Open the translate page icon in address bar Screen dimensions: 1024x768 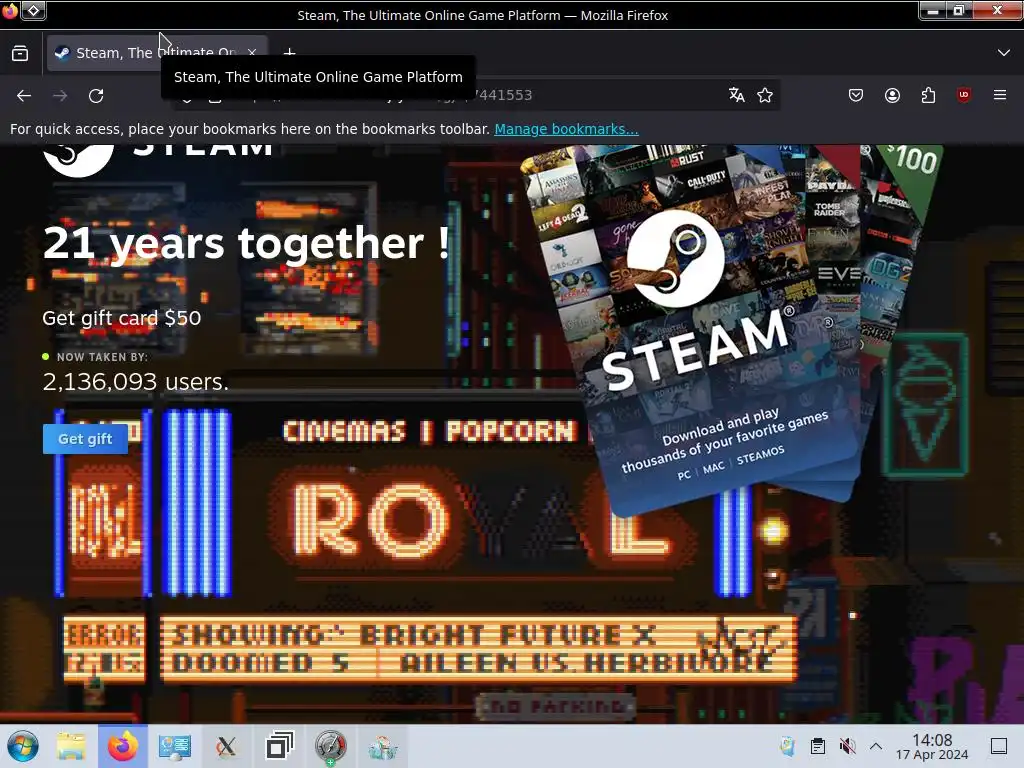click(x=737, y=95)
